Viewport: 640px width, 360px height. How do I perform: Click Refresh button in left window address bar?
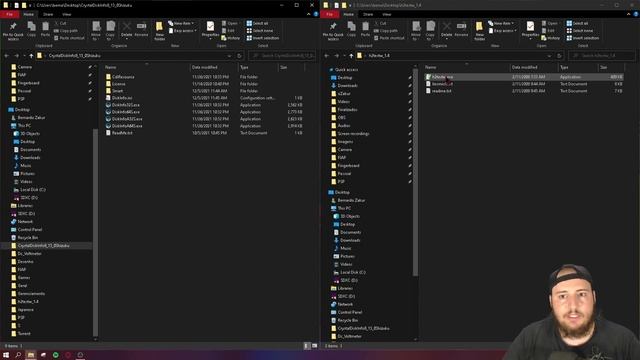tap(240, 56)
